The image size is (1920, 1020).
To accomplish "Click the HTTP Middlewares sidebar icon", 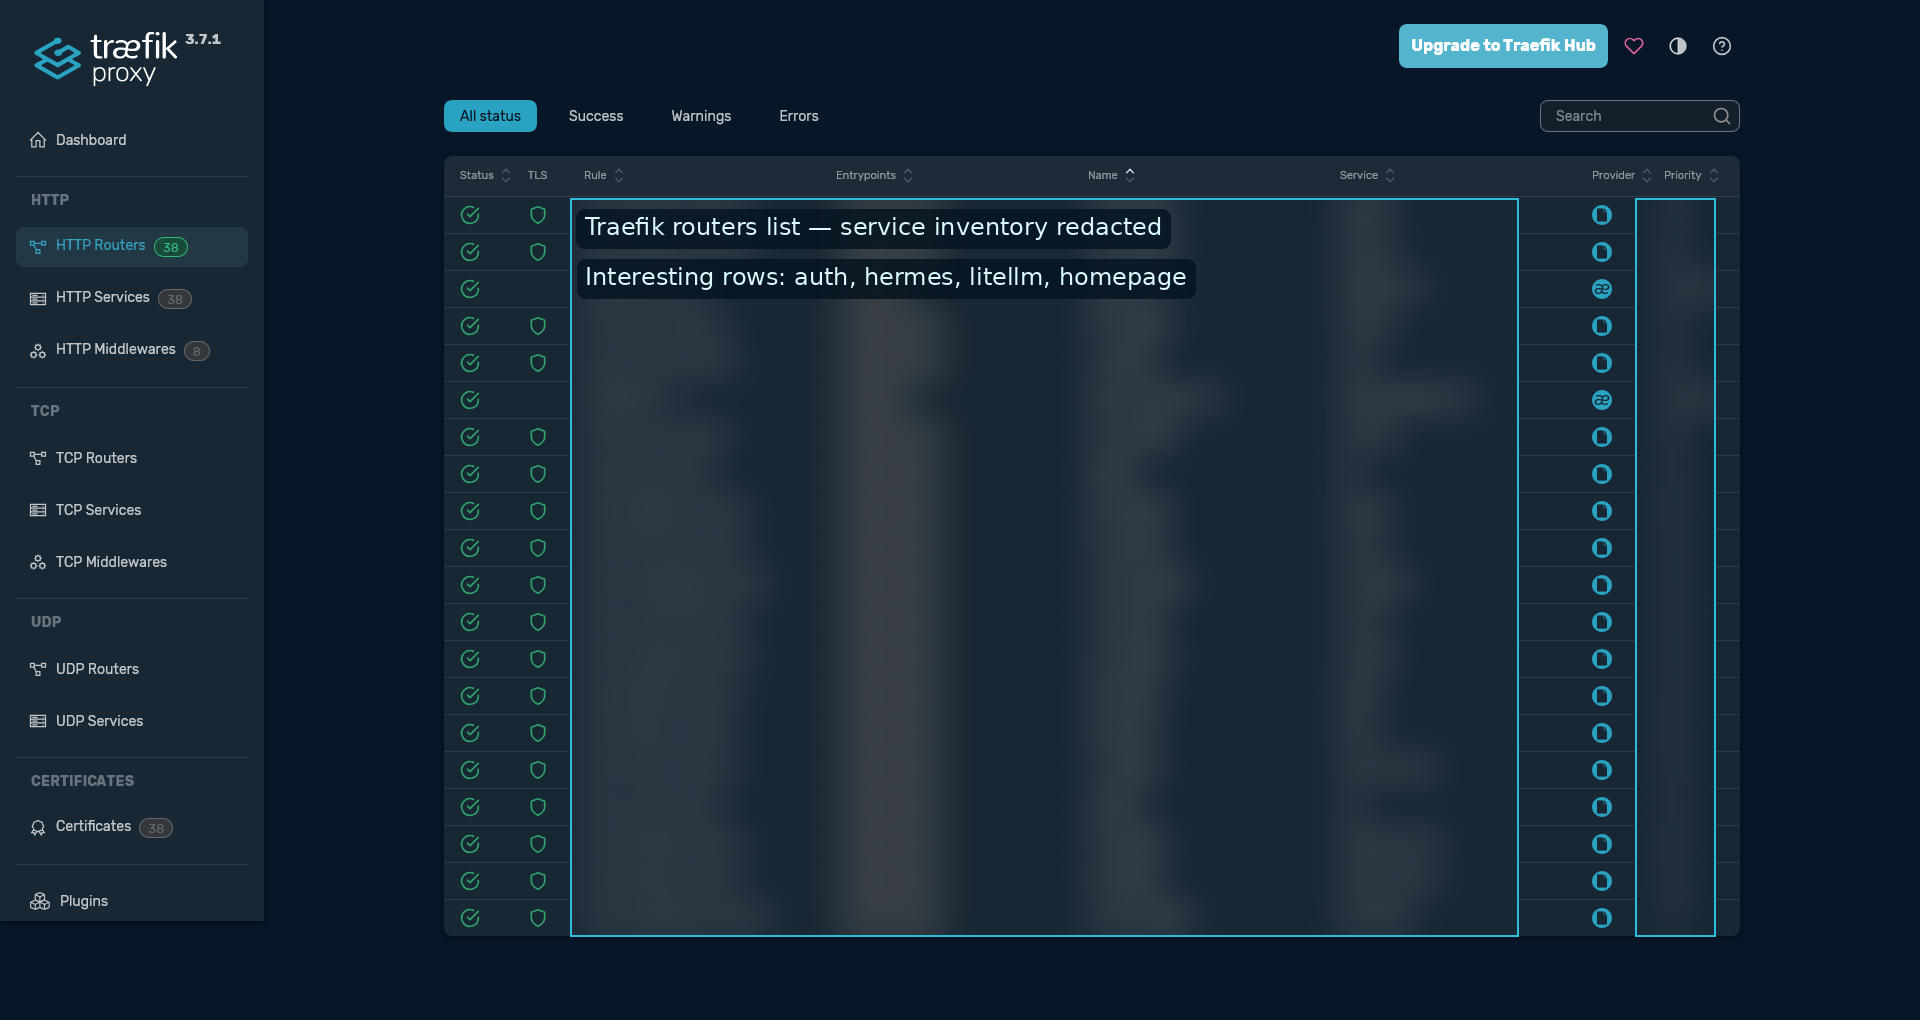I will click(38, 351).
